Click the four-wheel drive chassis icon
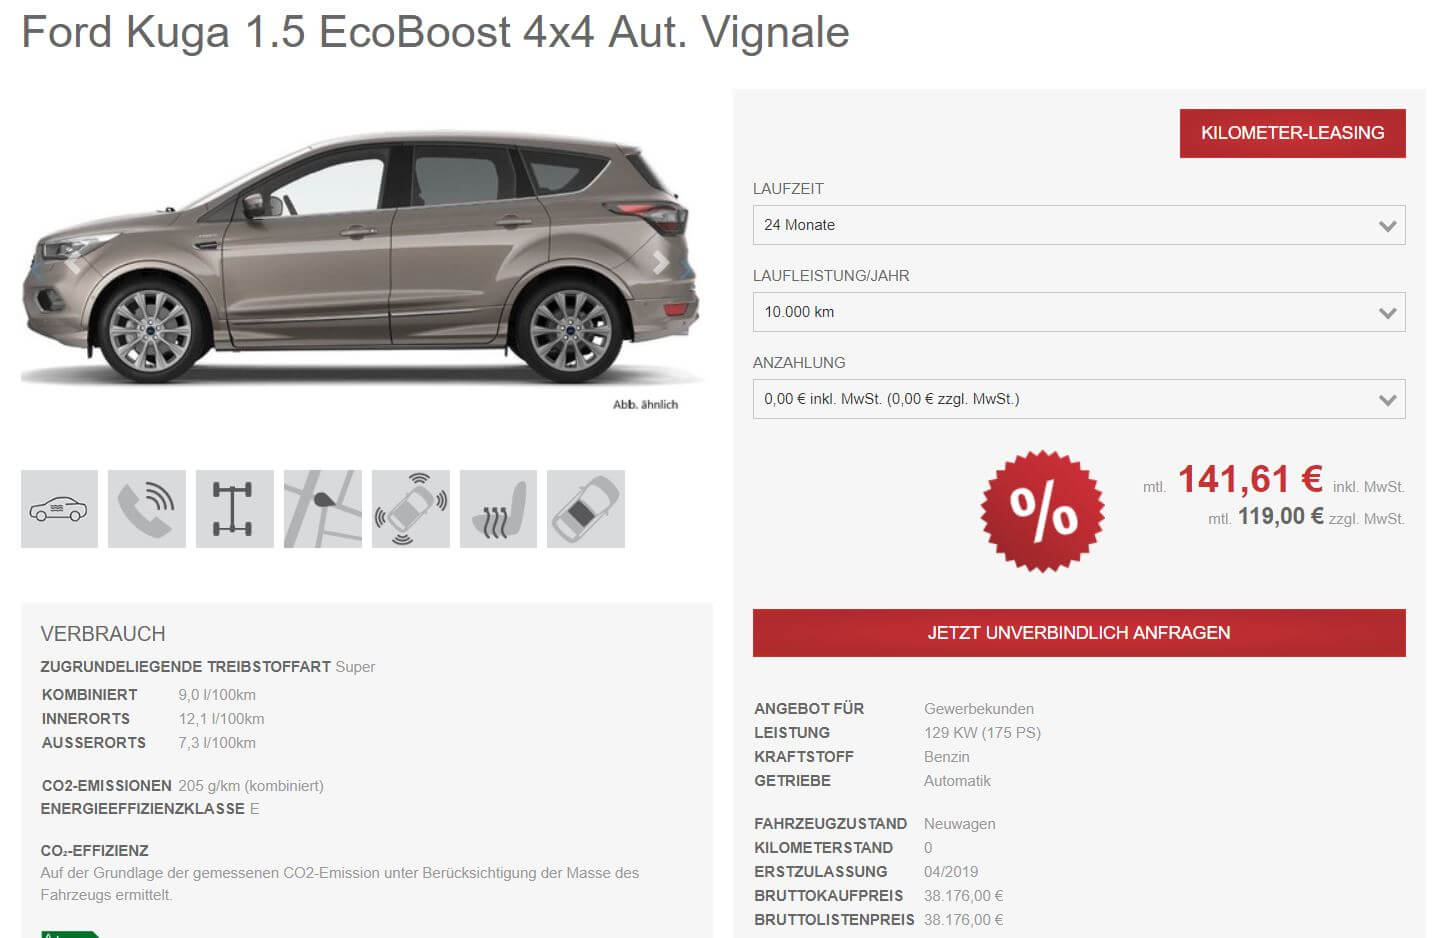 (x=235, y=509)
